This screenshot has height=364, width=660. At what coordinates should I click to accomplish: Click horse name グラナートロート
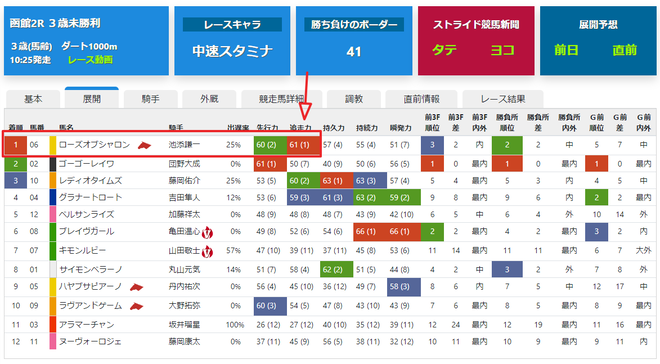90,197
